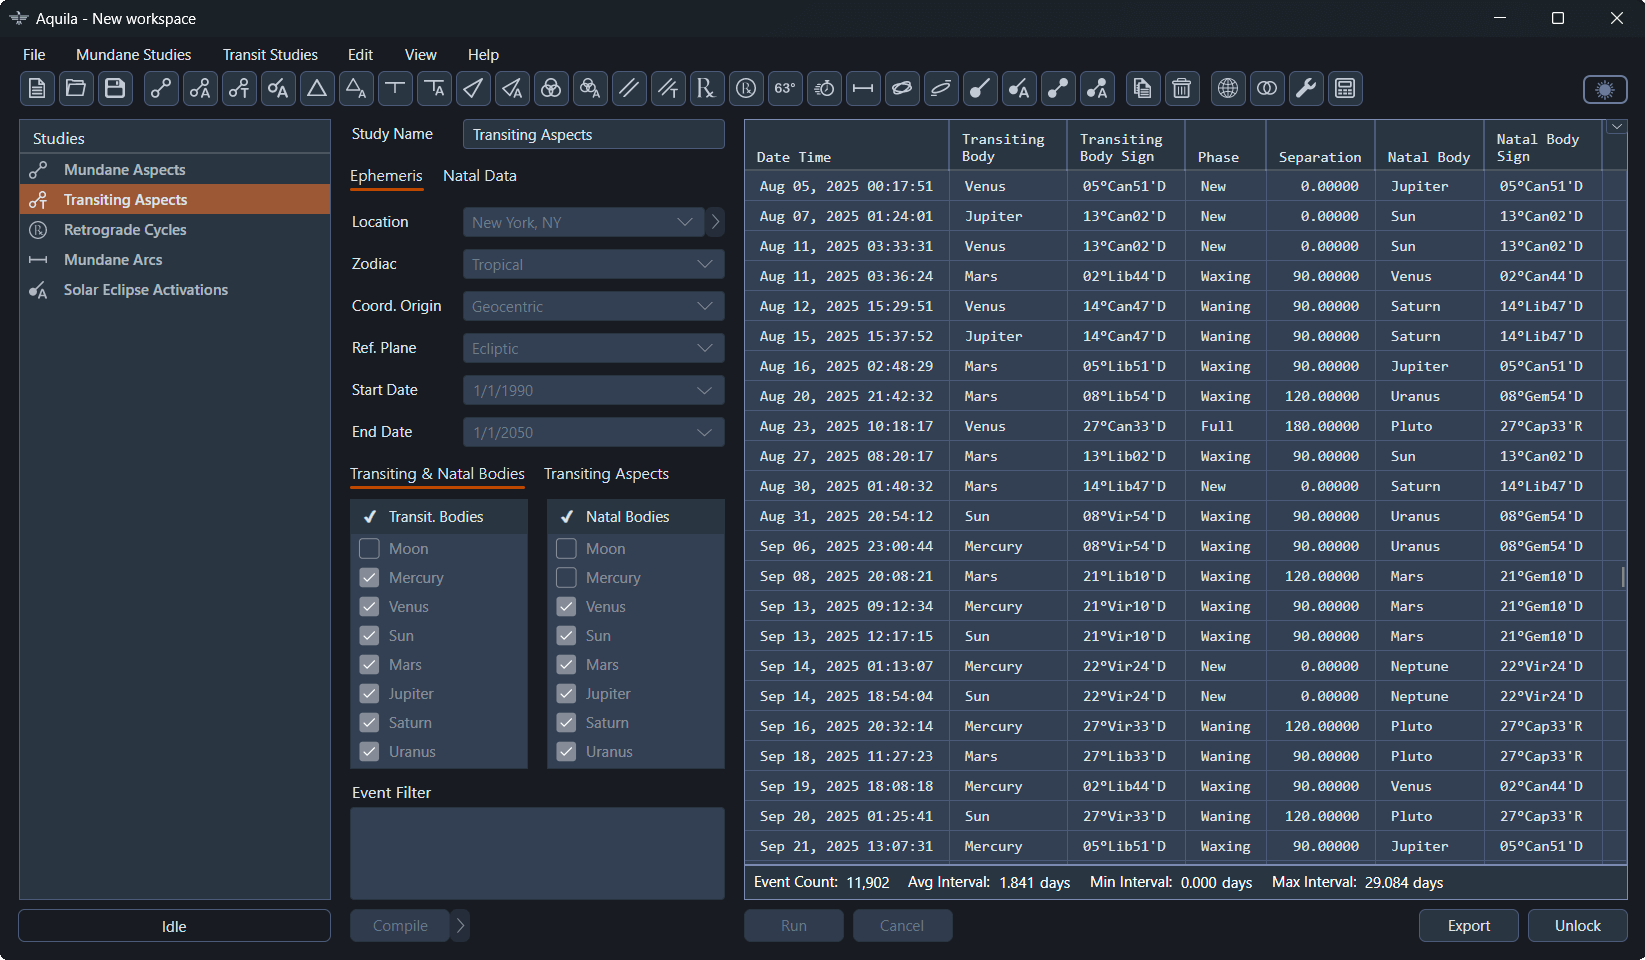
Task: Open the Coord. Origin Geocentric dropdown
Action: pyautogui.click(x=593, y=306)
